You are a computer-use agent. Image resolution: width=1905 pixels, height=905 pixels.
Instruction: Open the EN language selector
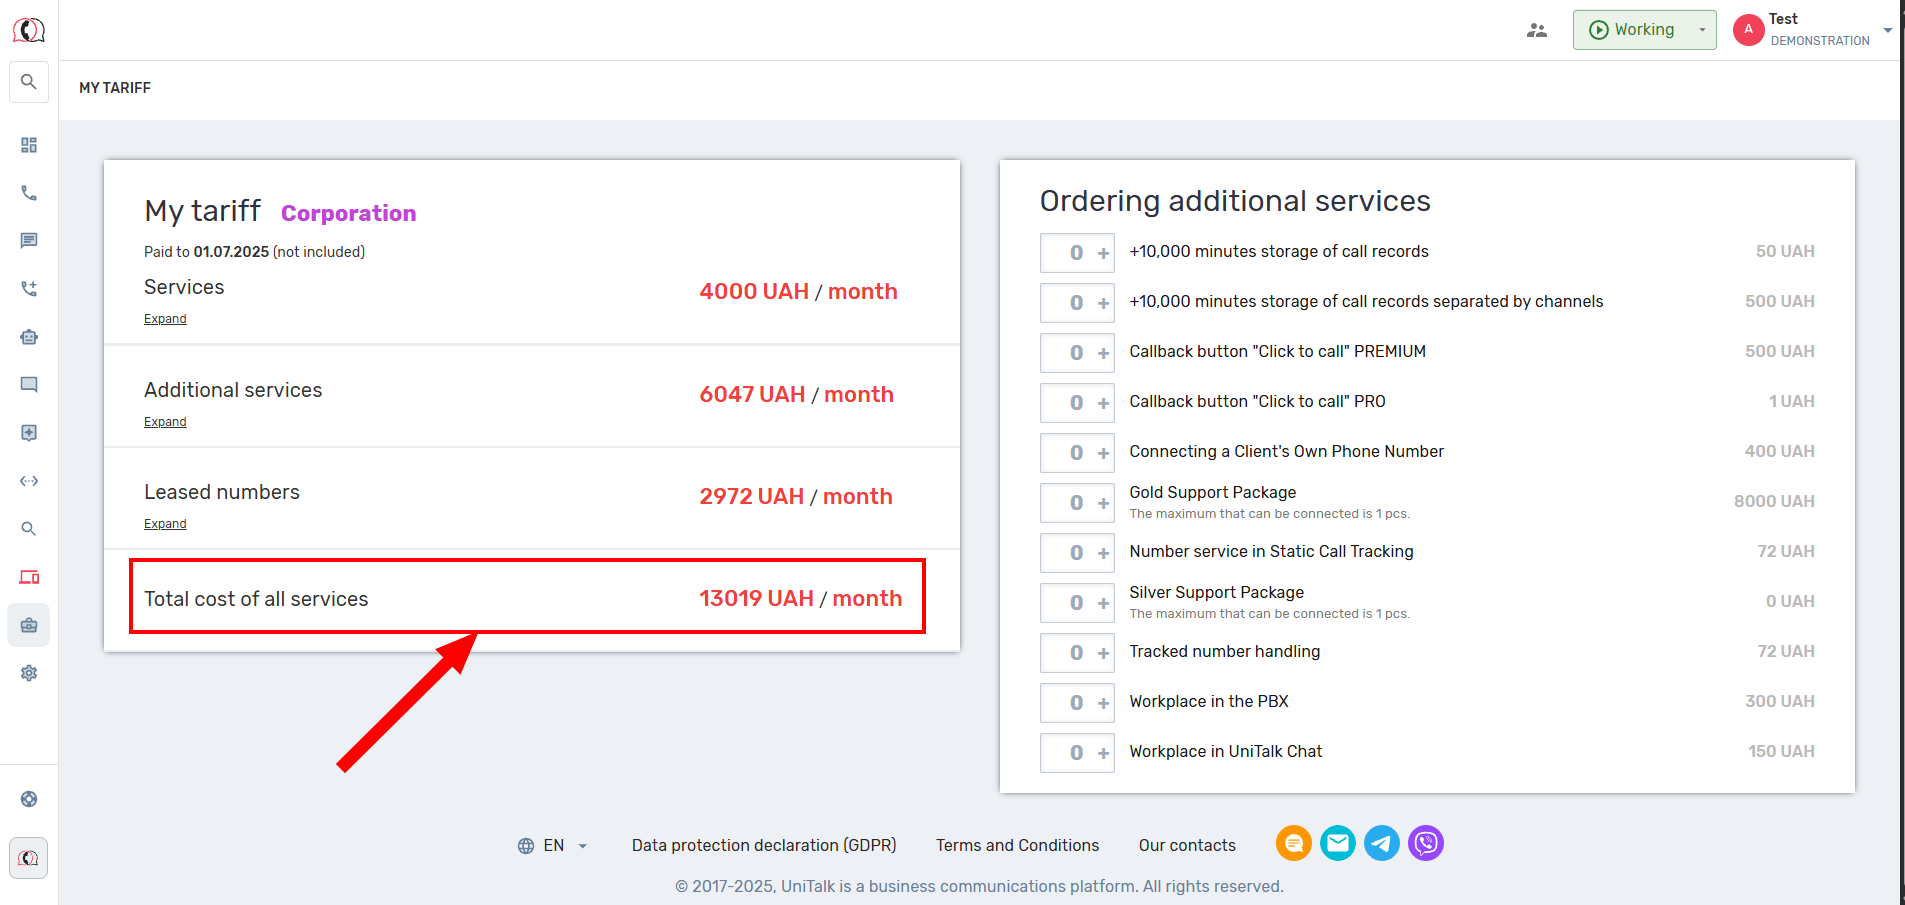[553, 846]
